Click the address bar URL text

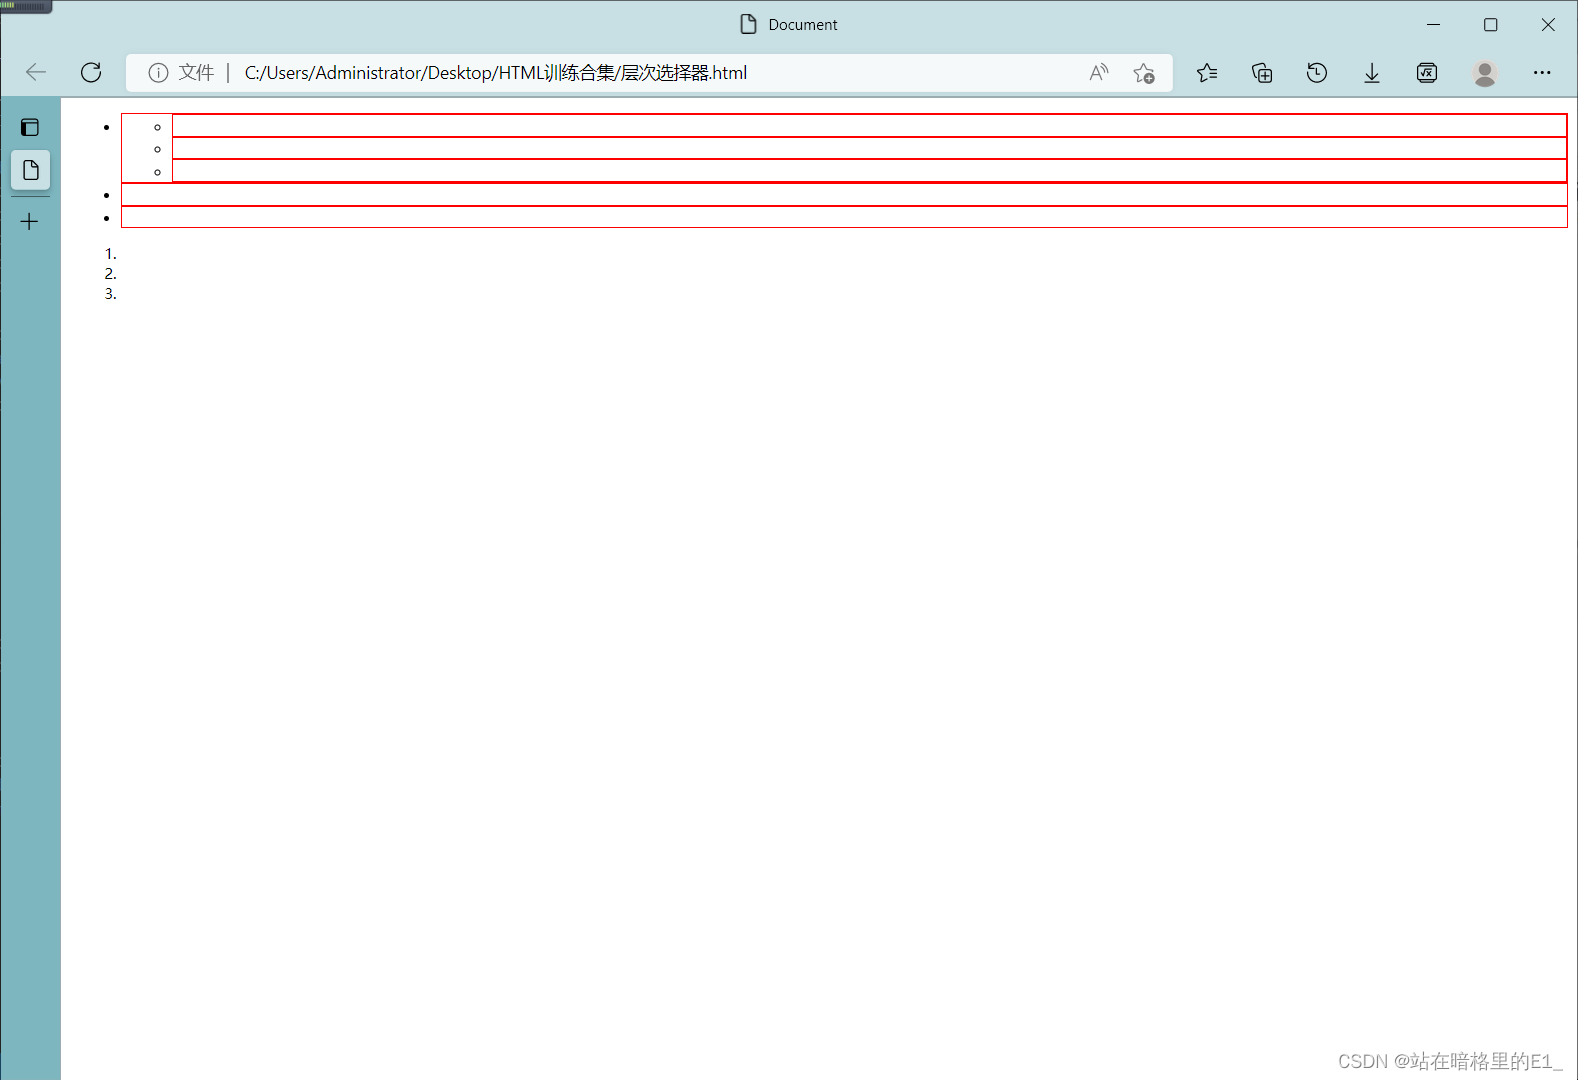coord(495,73)
